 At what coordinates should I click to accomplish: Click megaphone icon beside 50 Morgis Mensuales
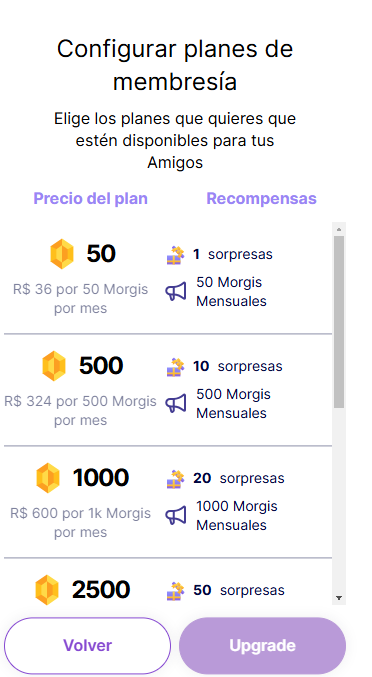point(176,291)
